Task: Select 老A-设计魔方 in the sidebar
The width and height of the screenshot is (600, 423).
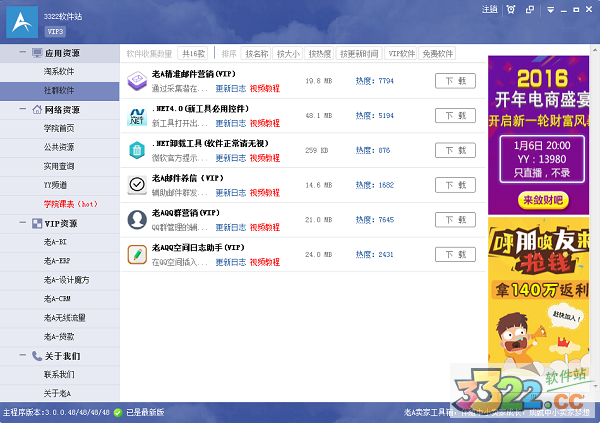Action: tap(60, 280)
